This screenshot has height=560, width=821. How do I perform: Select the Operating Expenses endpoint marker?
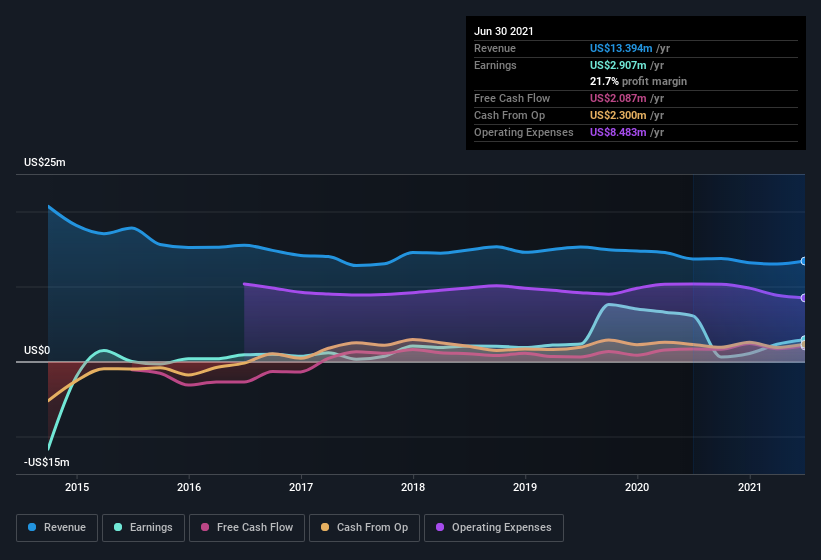803,298
